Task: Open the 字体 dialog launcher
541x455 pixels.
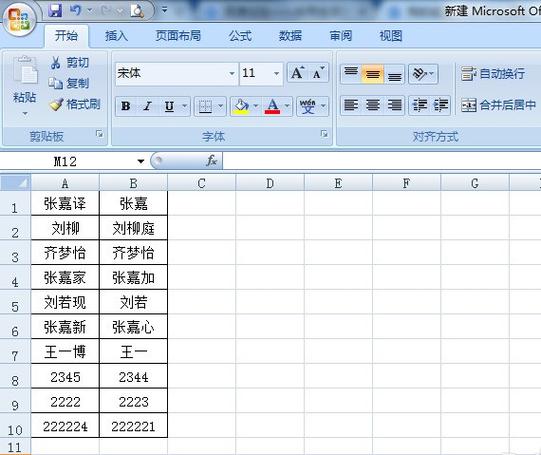Action: click(x=324, y=134)
